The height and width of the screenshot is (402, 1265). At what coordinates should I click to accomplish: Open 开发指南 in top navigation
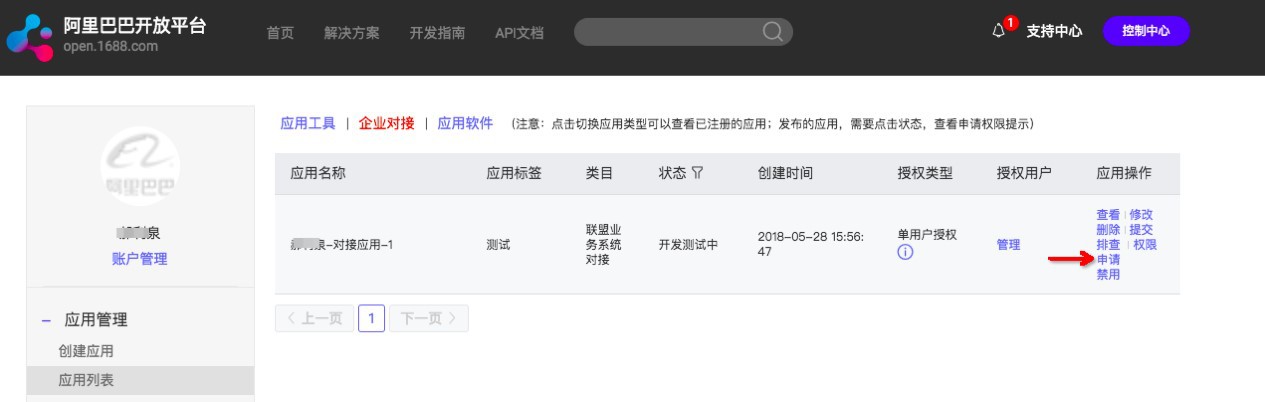437,32
